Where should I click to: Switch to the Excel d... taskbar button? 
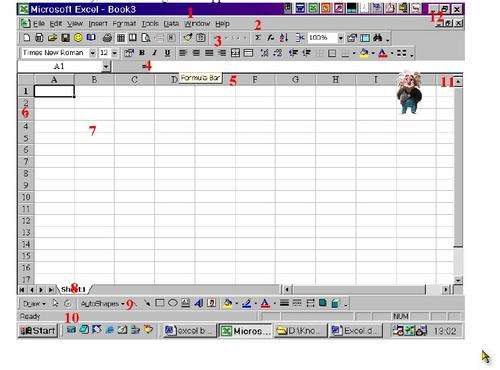355,331
